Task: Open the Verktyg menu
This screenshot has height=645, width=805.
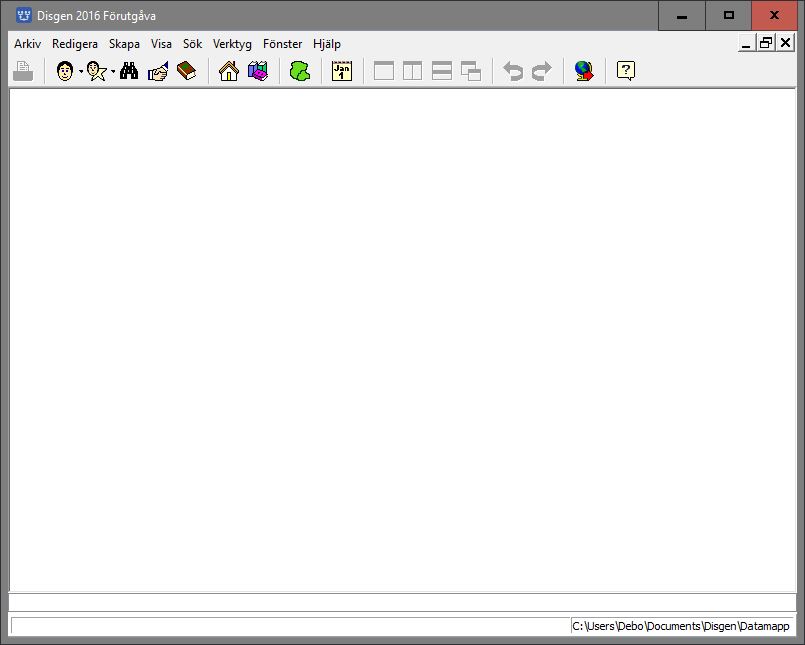Action: (x=233, y=44)
